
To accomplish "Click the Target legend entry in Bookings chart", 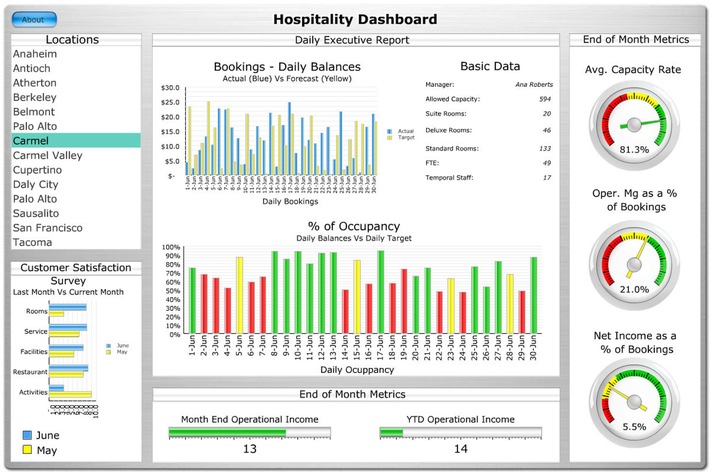I will (401, 137).
